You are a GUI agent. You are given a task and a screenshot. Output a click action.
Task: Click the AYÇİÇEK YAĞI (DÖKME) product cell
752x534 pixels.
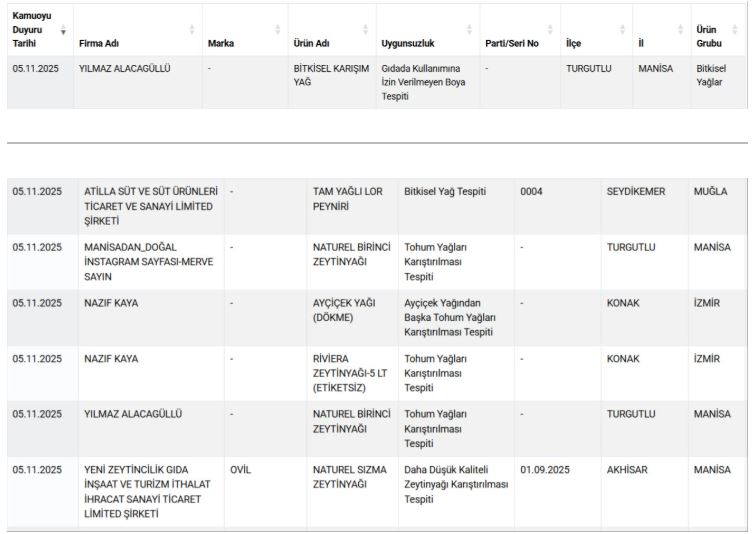click(346, 310)
